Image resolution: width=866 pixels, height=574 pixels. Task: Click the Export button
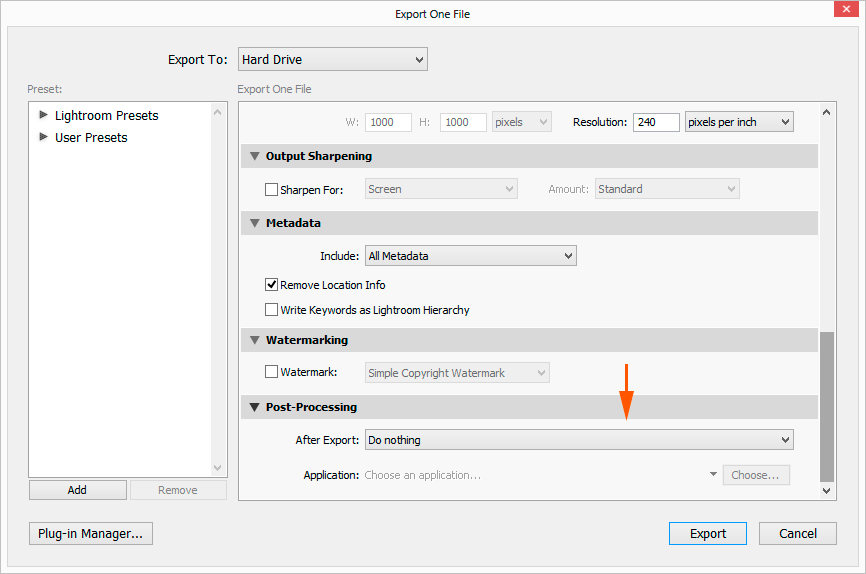(707, 533)
